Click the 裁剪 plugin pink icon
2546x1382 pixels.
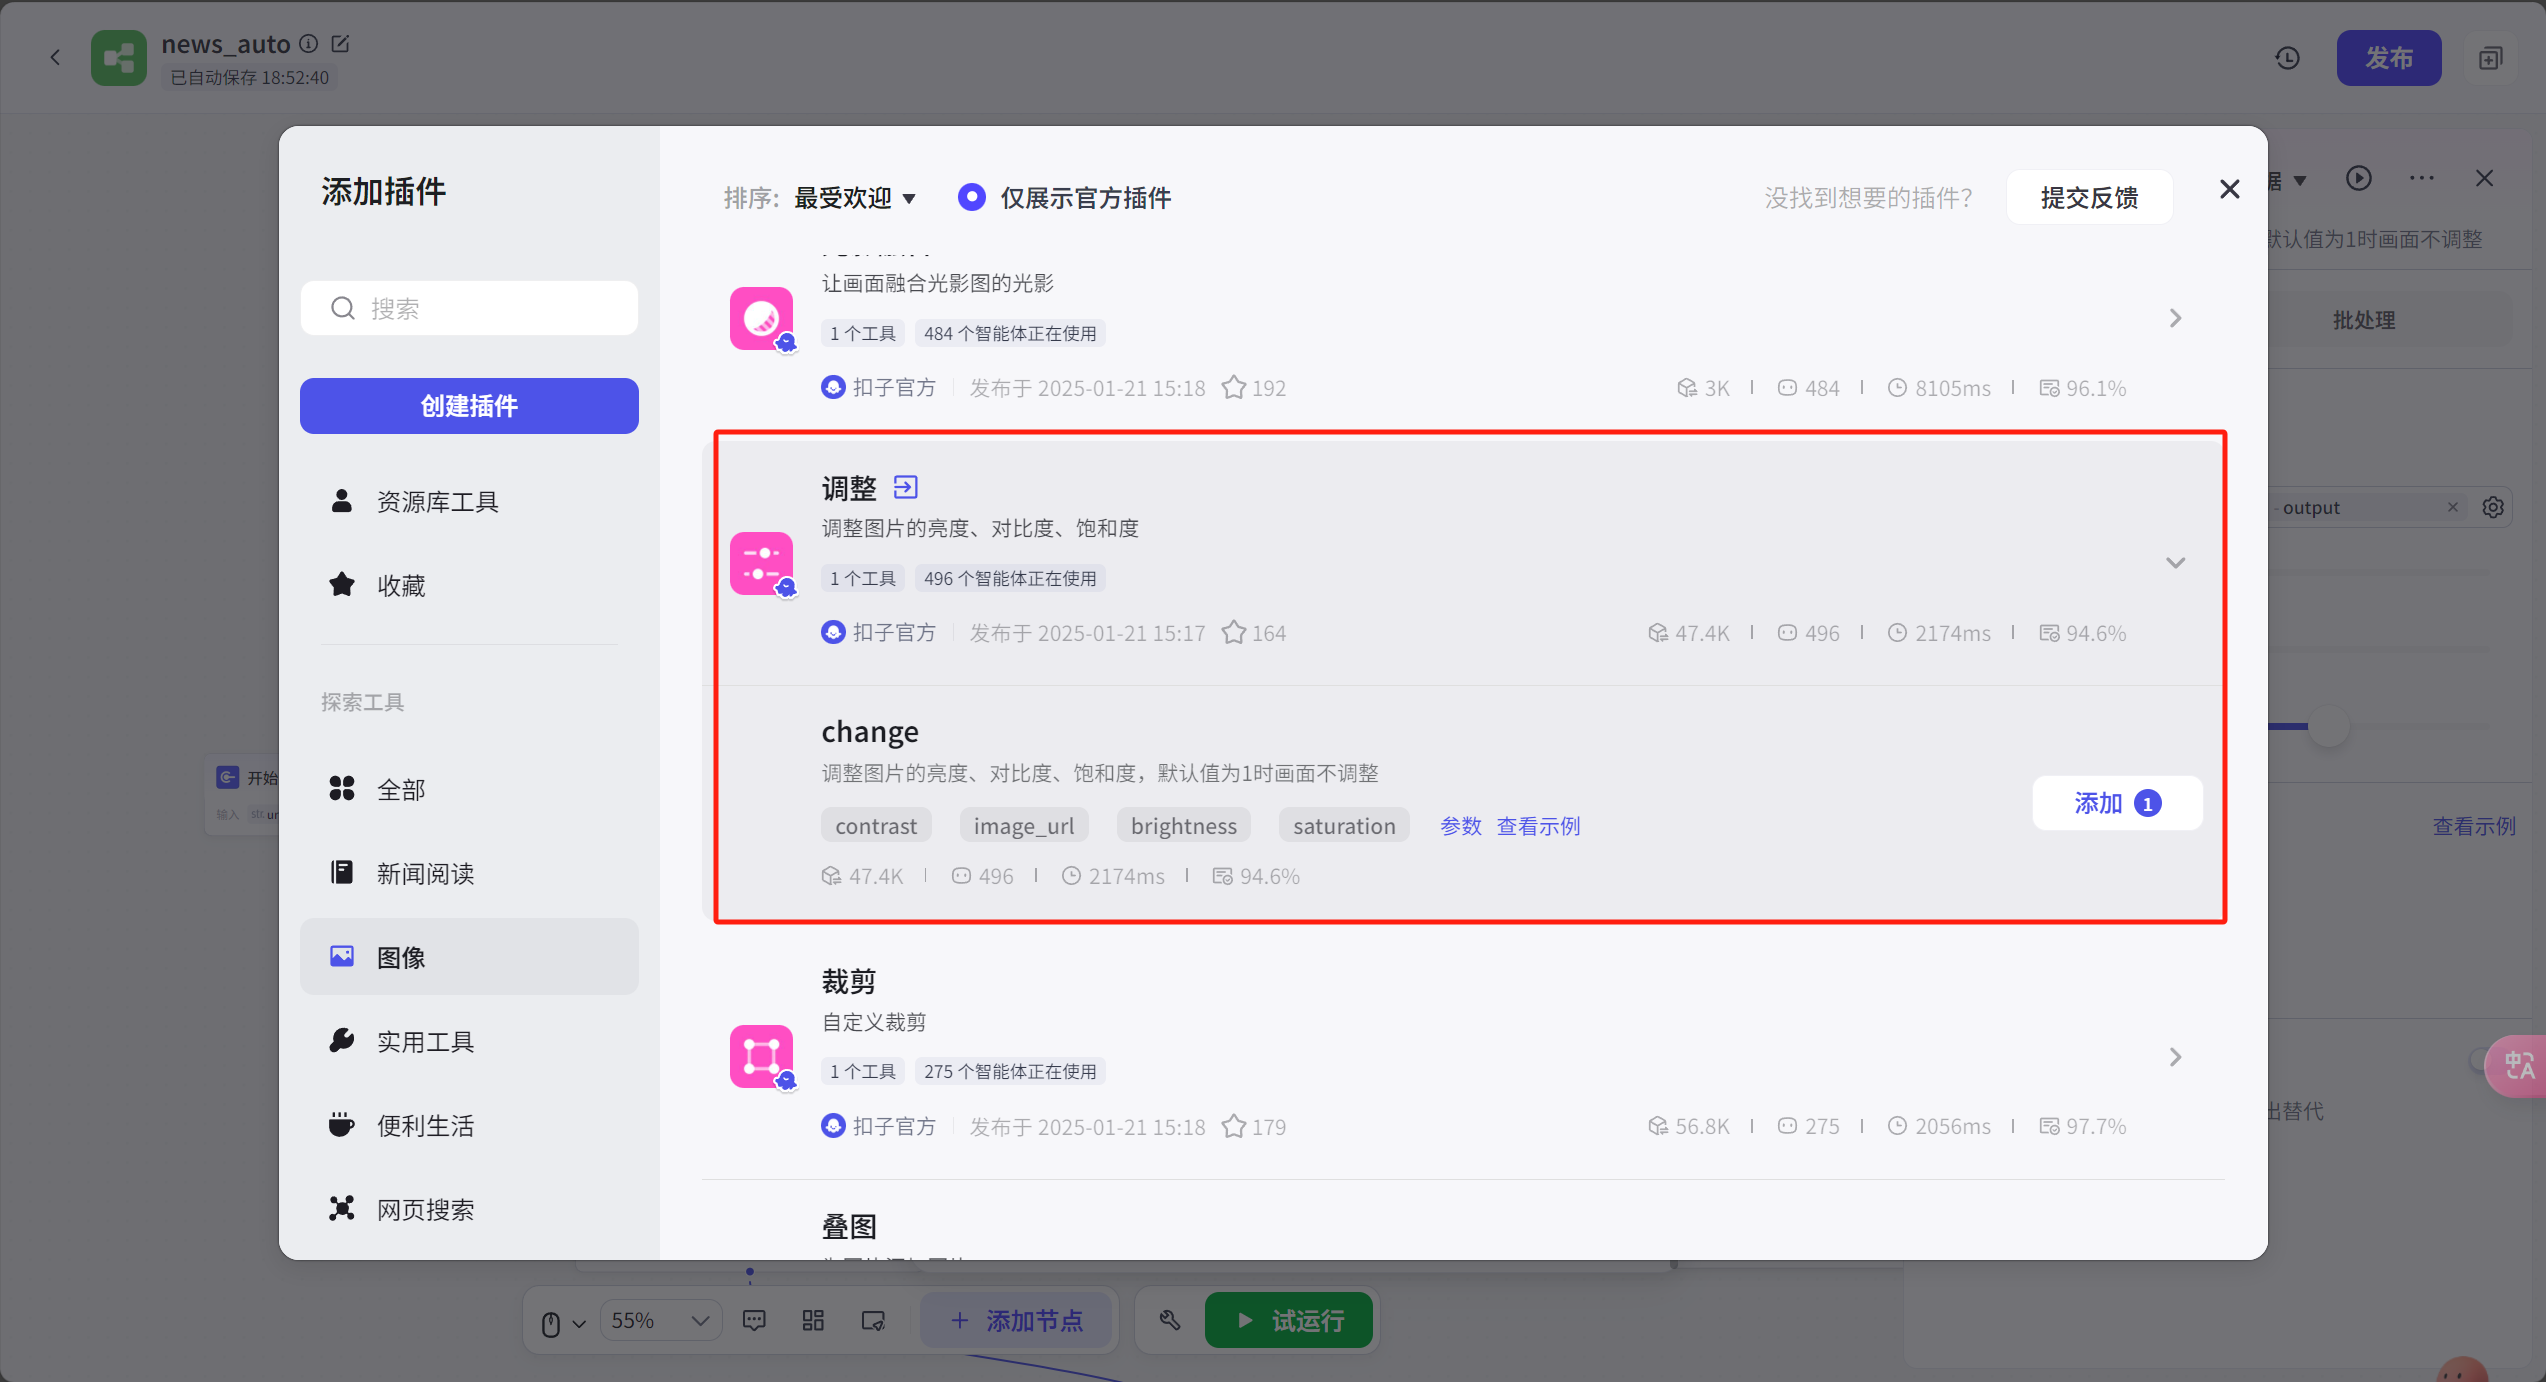tap(761, 1057)
